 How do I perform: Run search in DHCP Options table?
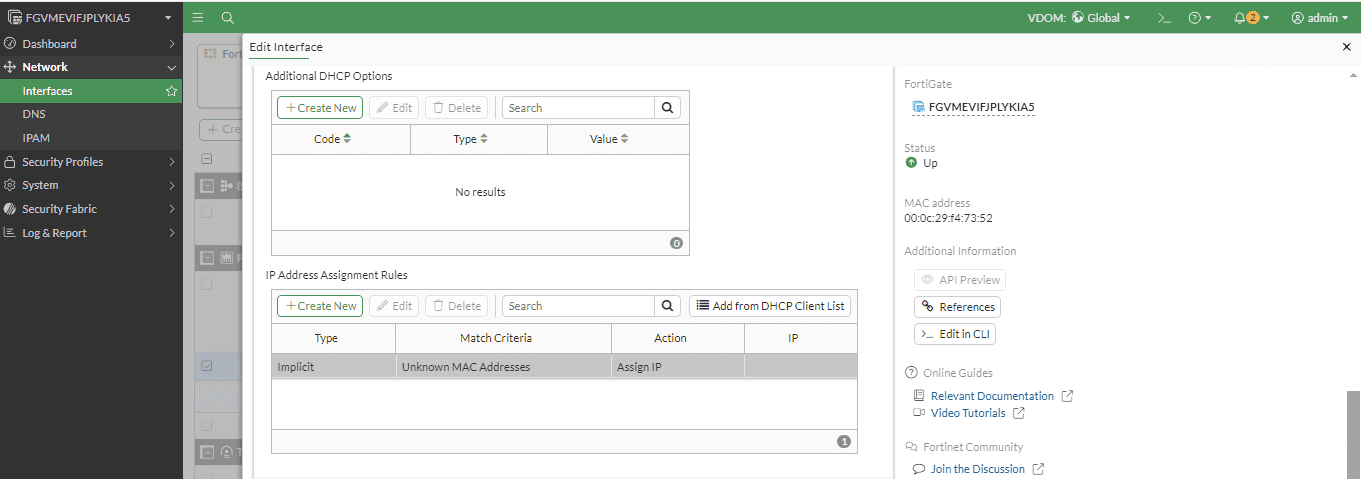[x=668, y=108]
